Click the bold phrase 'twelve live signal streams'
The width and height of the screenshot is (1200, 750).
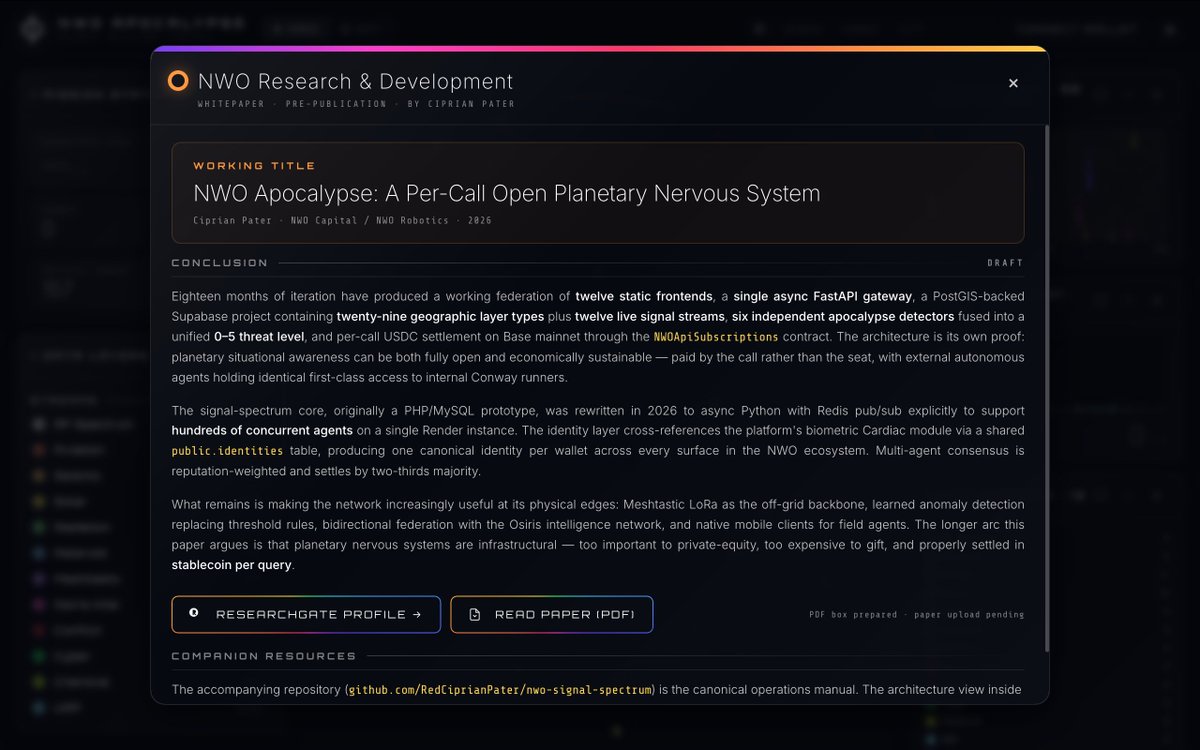(x=650, y=317)
